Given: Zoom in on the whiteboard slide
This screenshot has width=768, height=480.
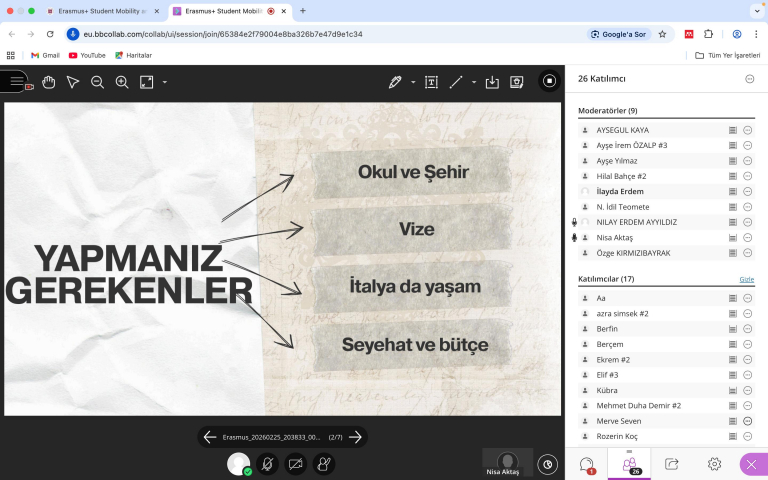Looking at the screenshot, I should [x=122, y=82].
